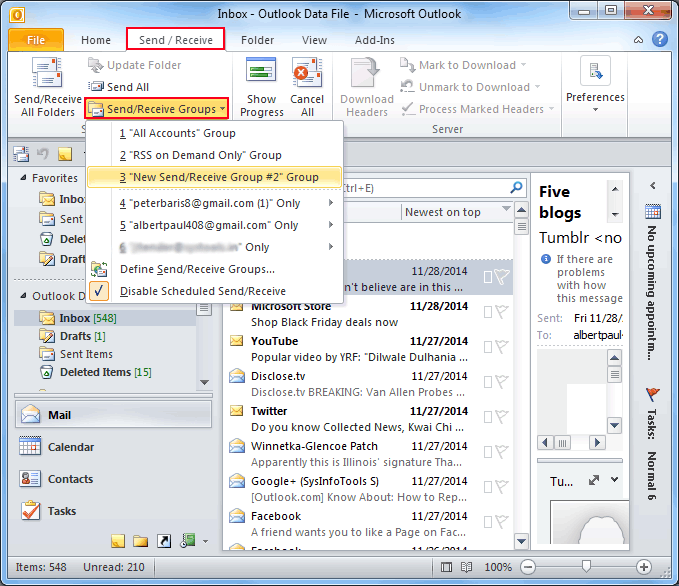Click the Shortcuts icon in navigation bar

[x=164, y=541]
